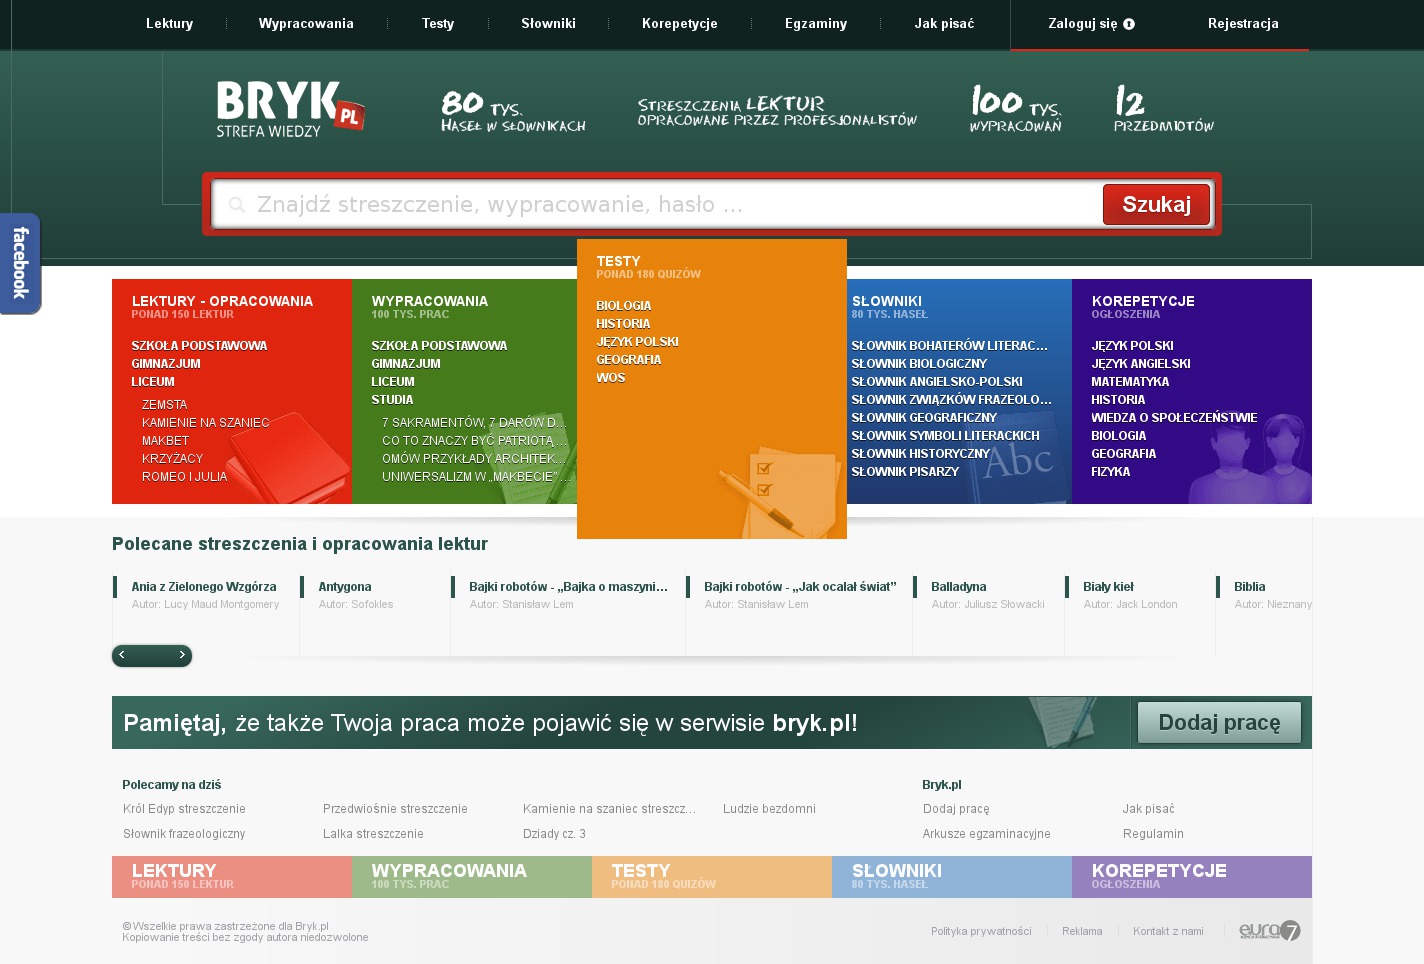Open the Antygona summary
This screenshot has width=1424, height=964.
click(x=345, y=587)
